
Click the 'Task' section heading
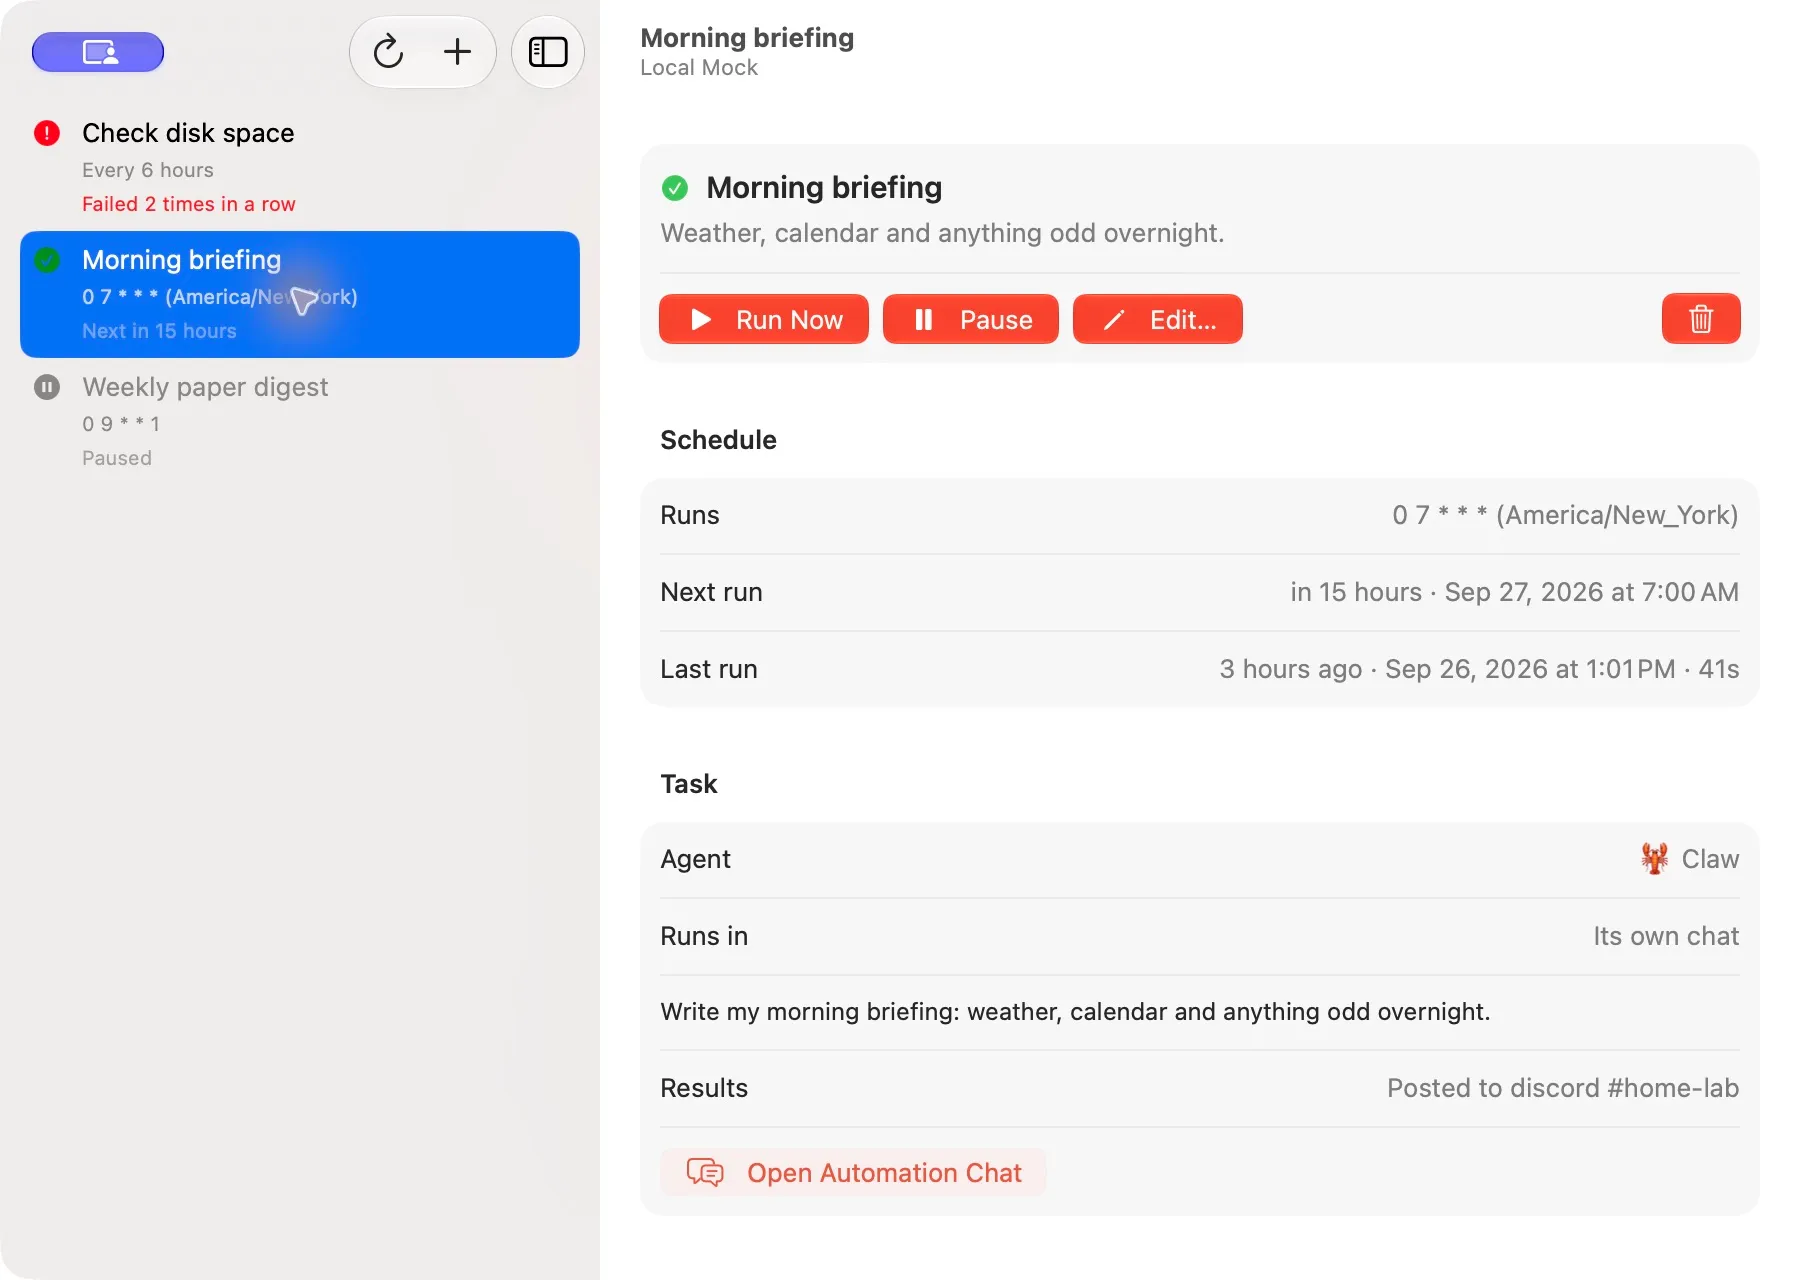pos(689,784)
